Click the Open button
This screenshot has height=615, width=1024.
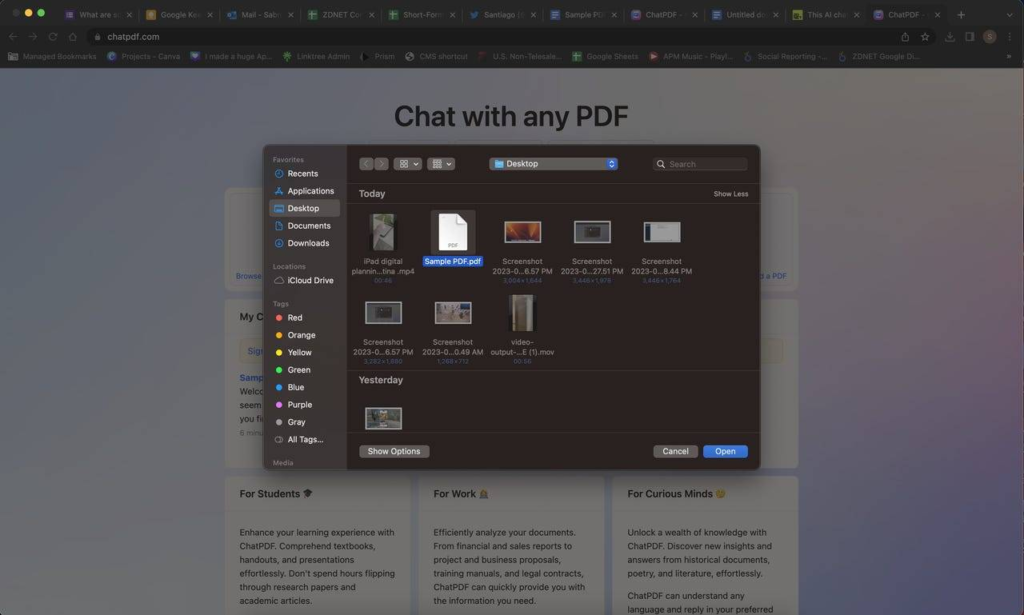tap(725, 451)
